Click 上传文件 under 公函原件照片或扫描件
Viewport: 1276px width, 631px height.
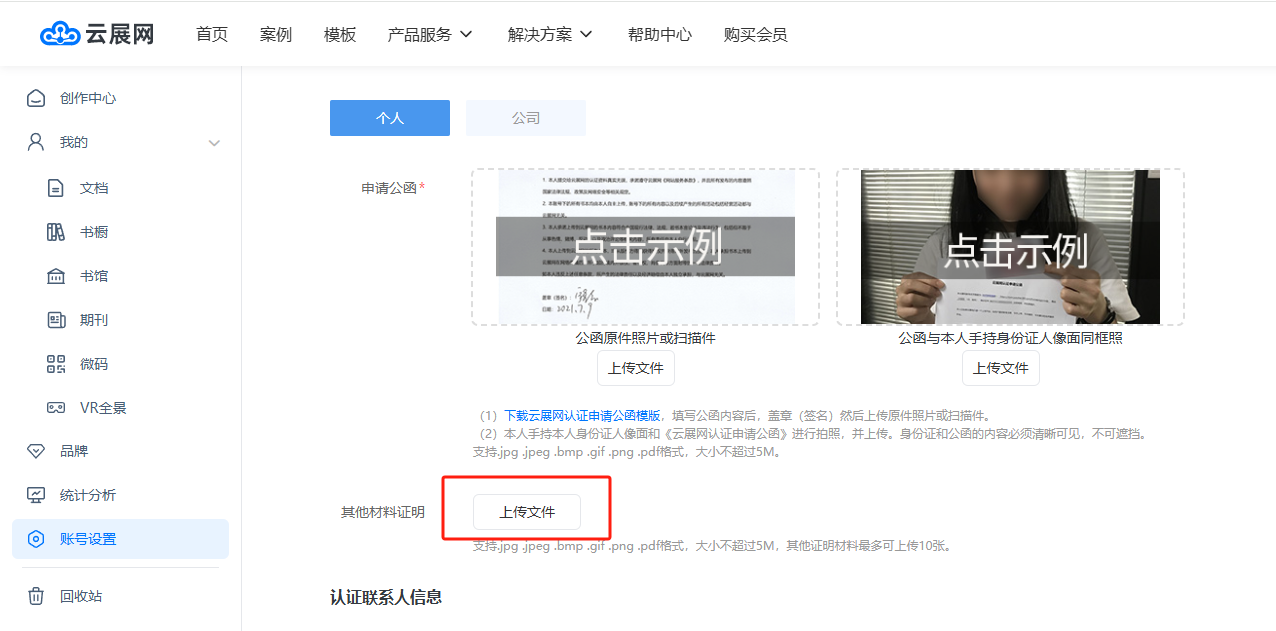point(636,368)
